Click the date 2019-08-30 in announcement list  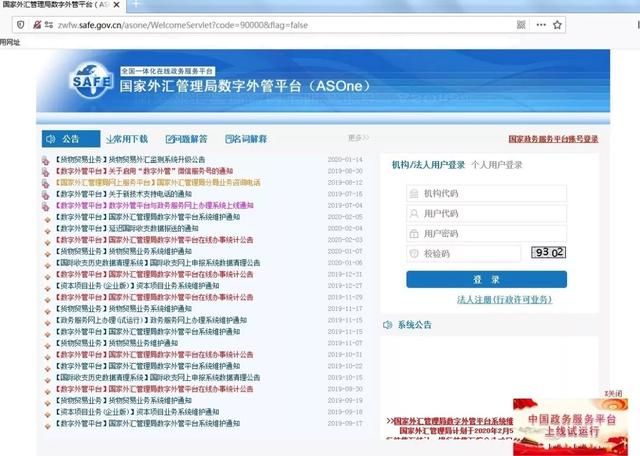345,171
